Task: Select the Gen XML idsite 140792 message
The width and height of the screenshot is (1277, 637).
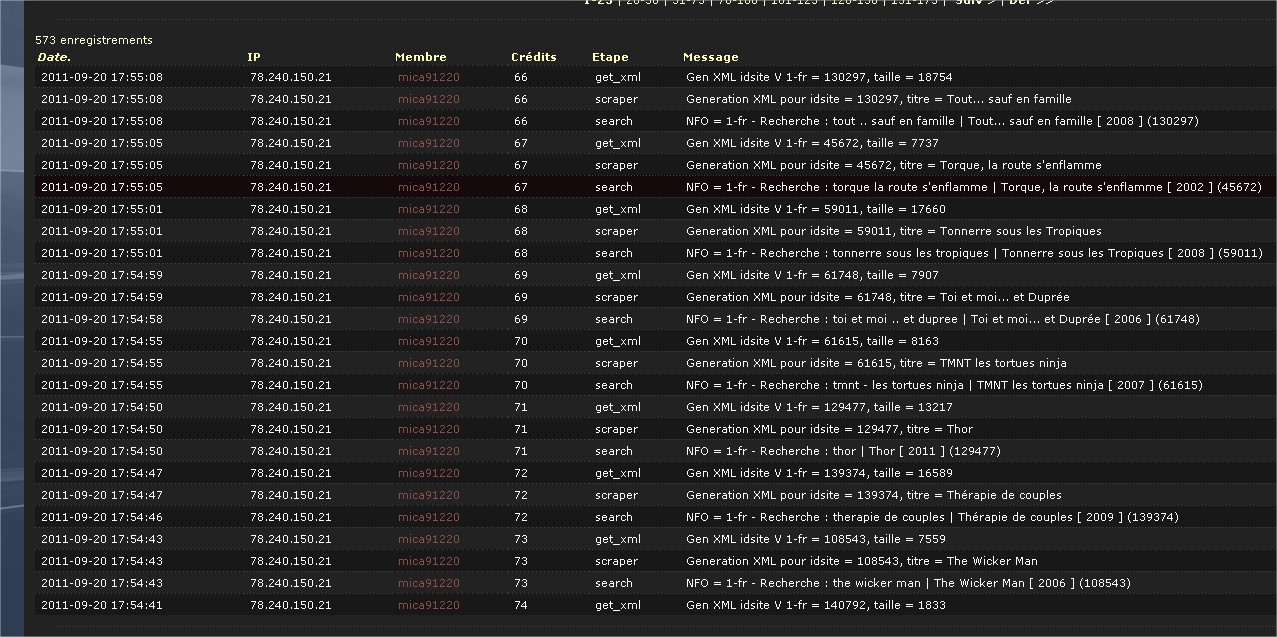Action: [x=815, y=605]
